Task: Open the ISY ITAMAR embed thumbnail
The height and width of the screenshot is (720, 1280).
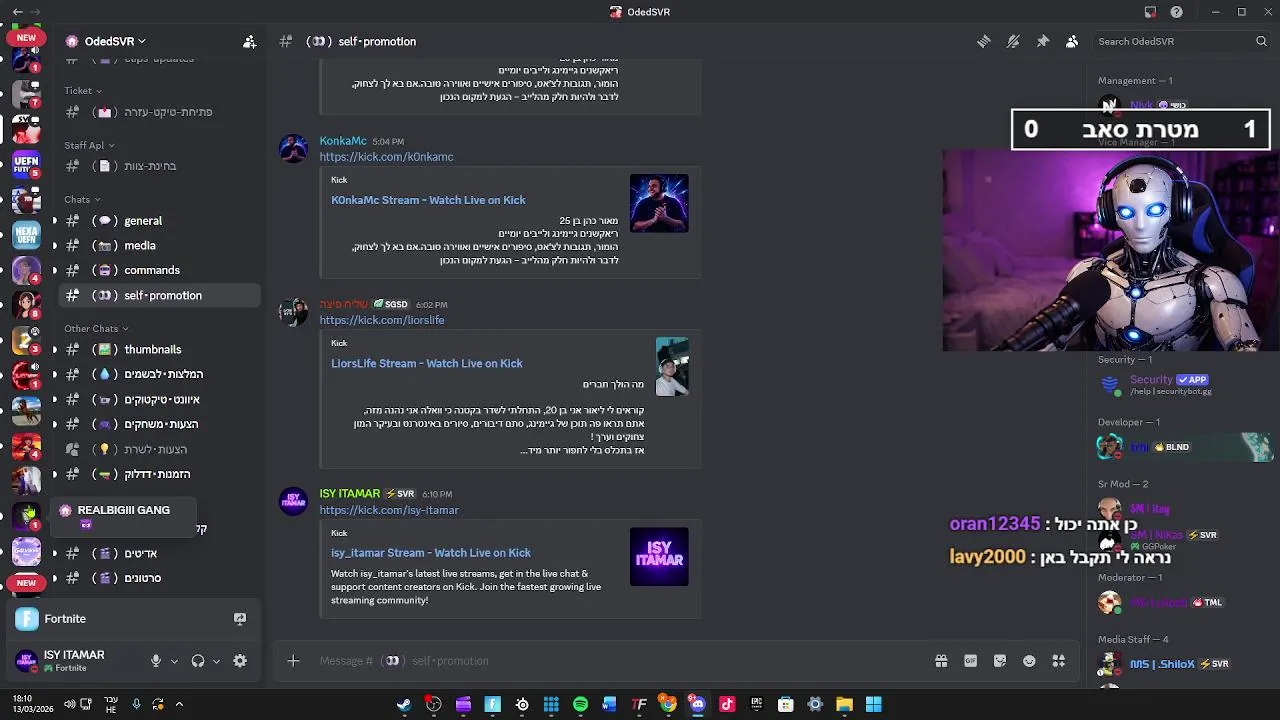Action: (659, 557)
